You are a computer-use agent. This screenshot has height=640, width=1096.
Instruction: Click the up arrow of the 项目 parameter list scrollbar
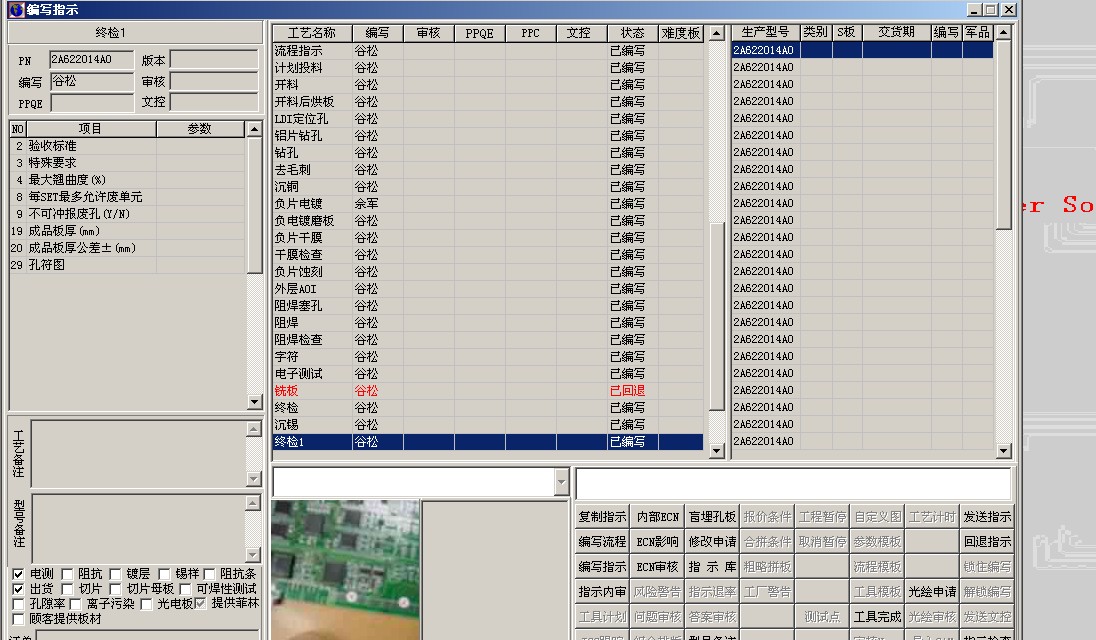254,129
